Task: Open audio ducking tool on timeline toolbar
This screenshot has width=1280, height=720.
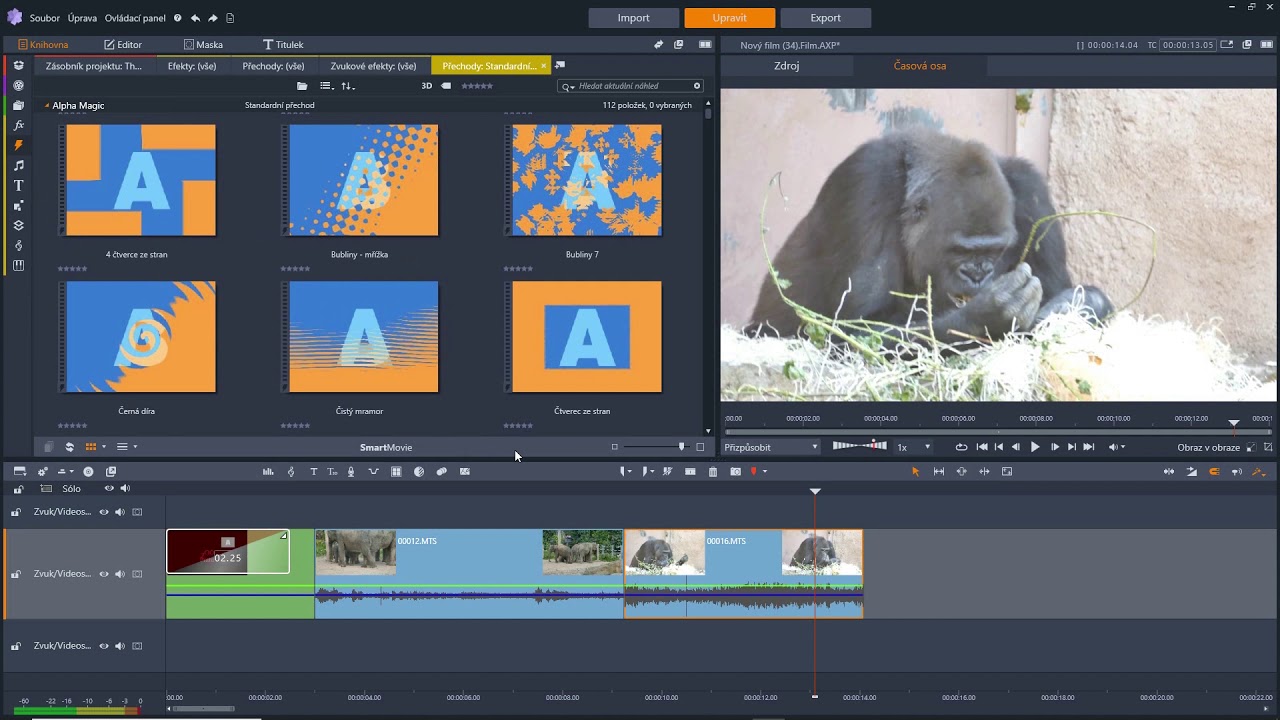Action: (373, 471)
